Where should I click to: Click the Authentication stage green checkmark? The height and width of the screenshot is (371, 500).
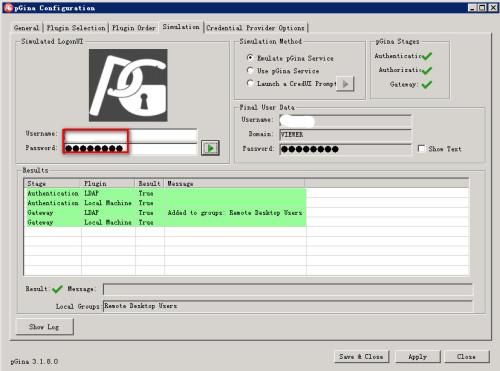pos(427,56)
